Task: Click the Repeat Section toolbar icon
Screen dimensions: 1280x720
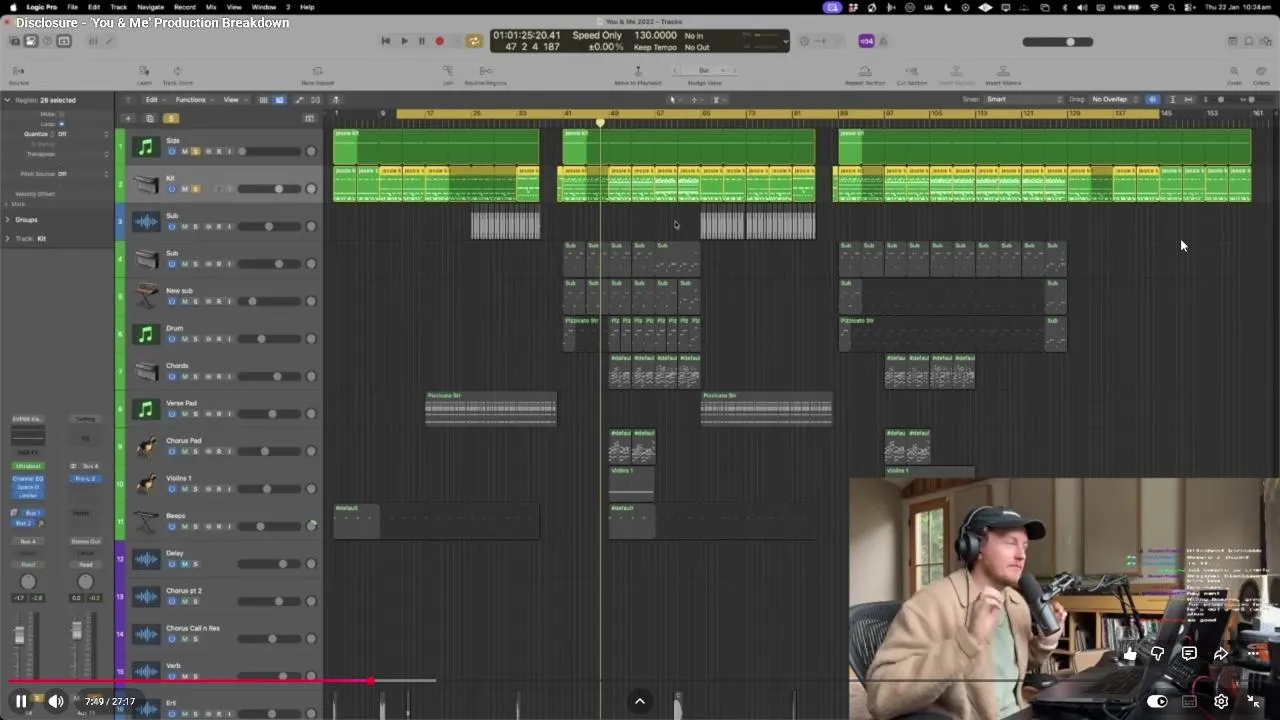Action: coord(865,75)
